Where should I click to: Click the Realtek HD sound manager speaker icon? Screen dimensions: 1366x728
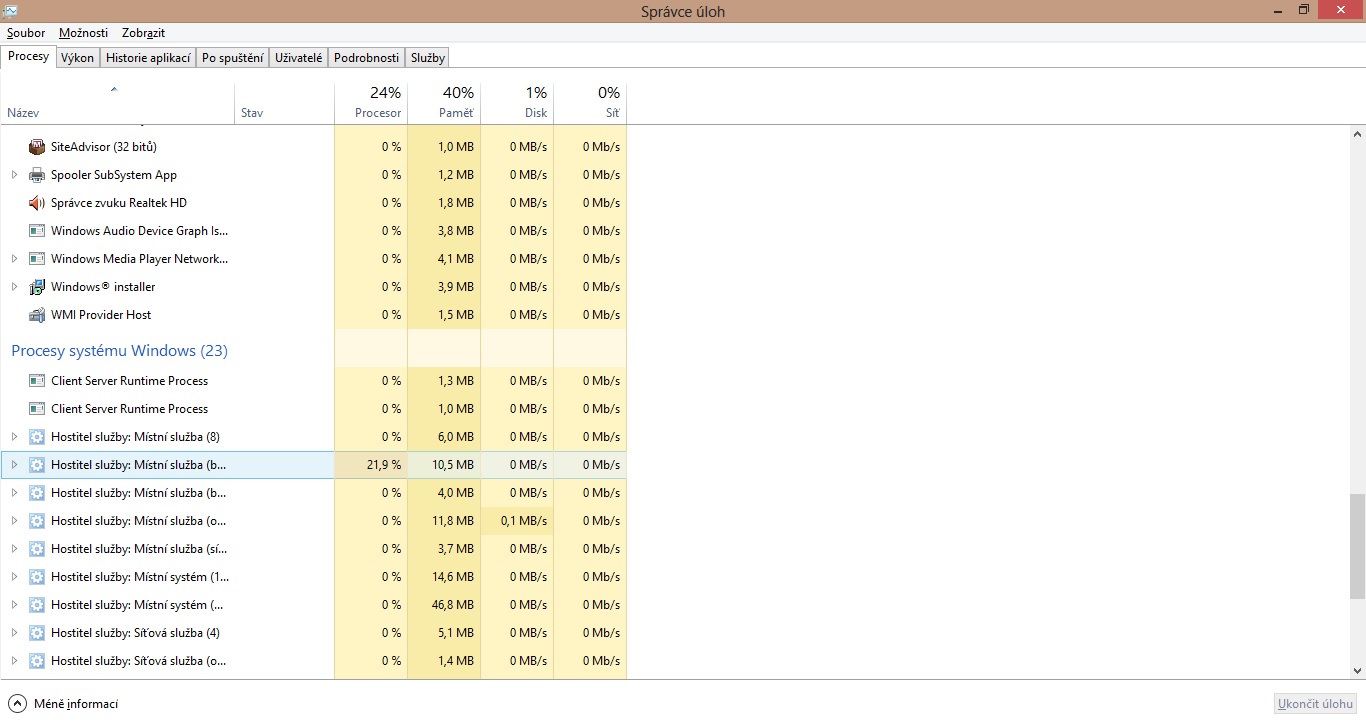(37, 203)
